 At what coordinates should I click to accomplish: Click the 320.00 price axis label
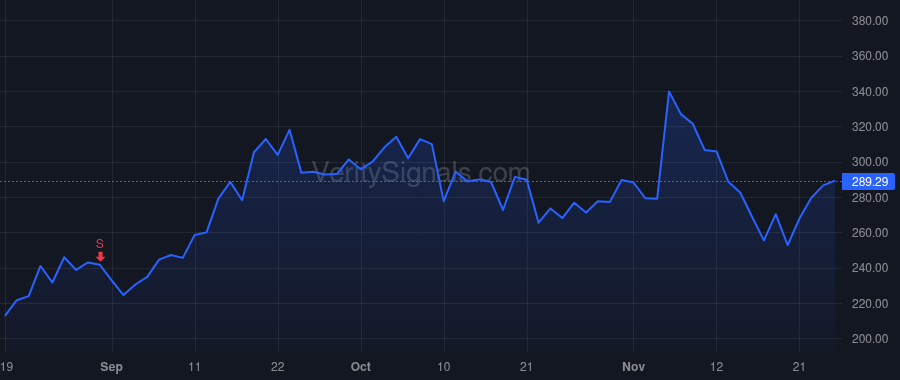pos(869,127)
